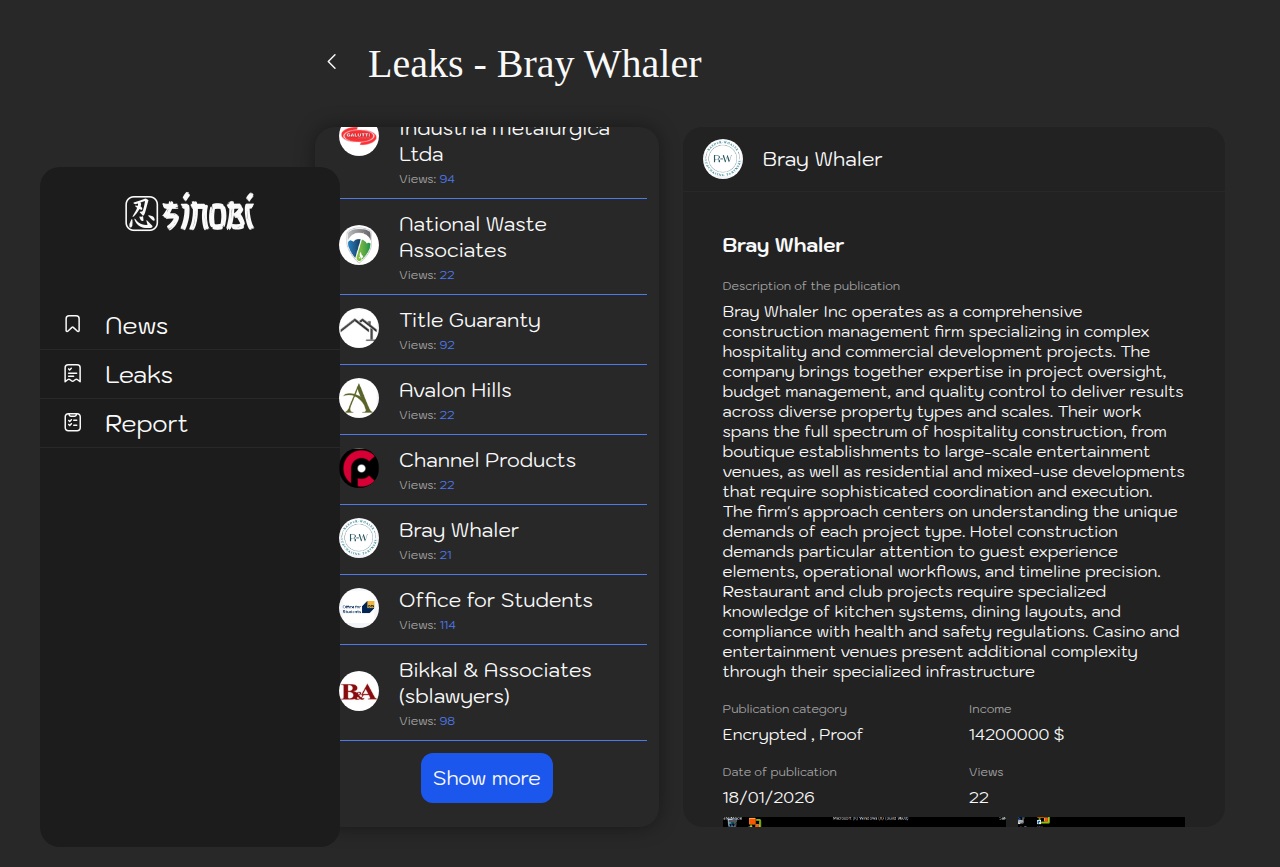1280x867 pixels.
Task: Click the Title Guaranty house logo
Action: (x=359, y=328)
